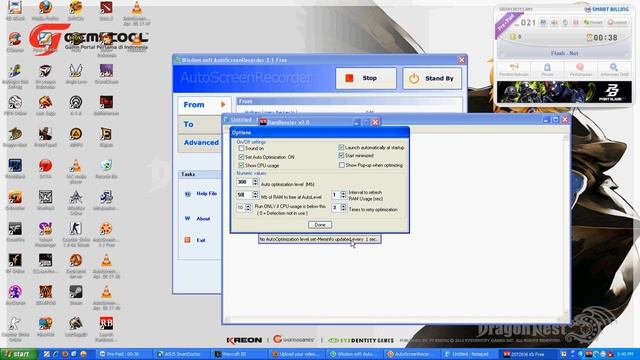Open the Windows Start menu
The image size is (640, 360).
pos(18,354)
